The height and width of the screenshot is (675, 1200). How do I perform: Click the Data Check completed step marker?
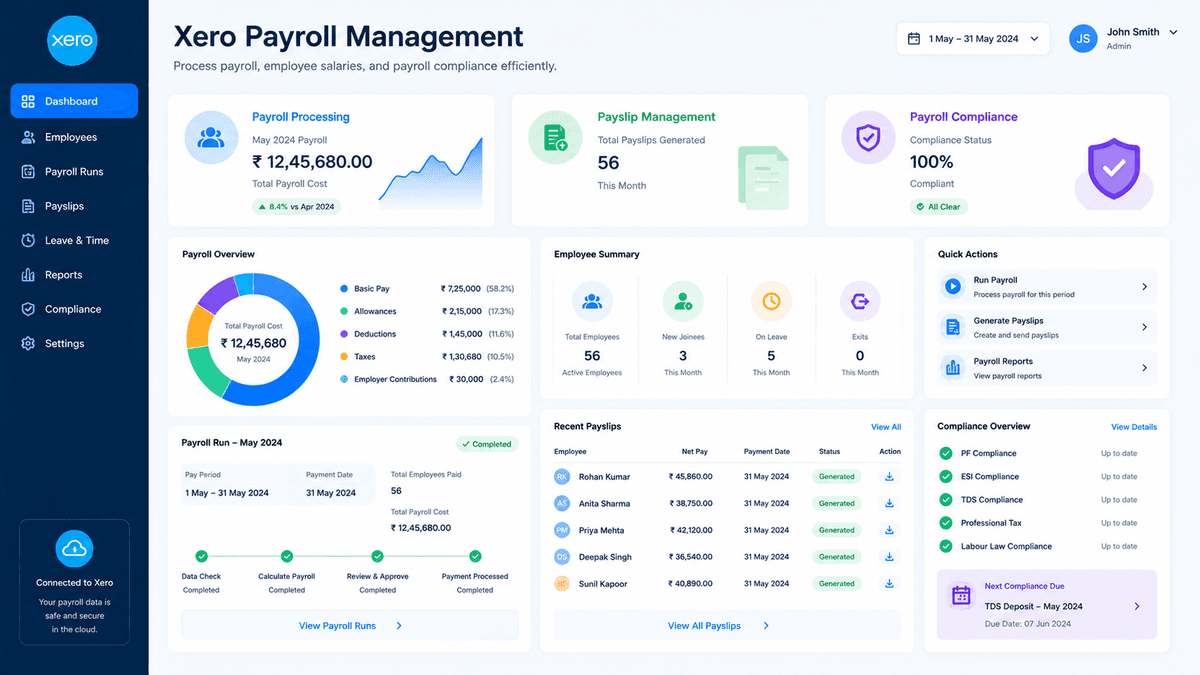[x=201, y=557]
